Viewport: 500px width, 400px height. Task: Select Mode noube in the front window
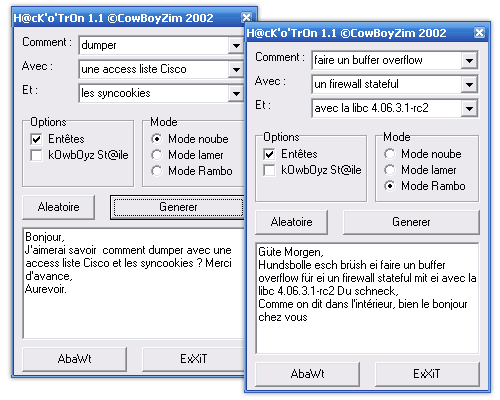coord(389,154)
